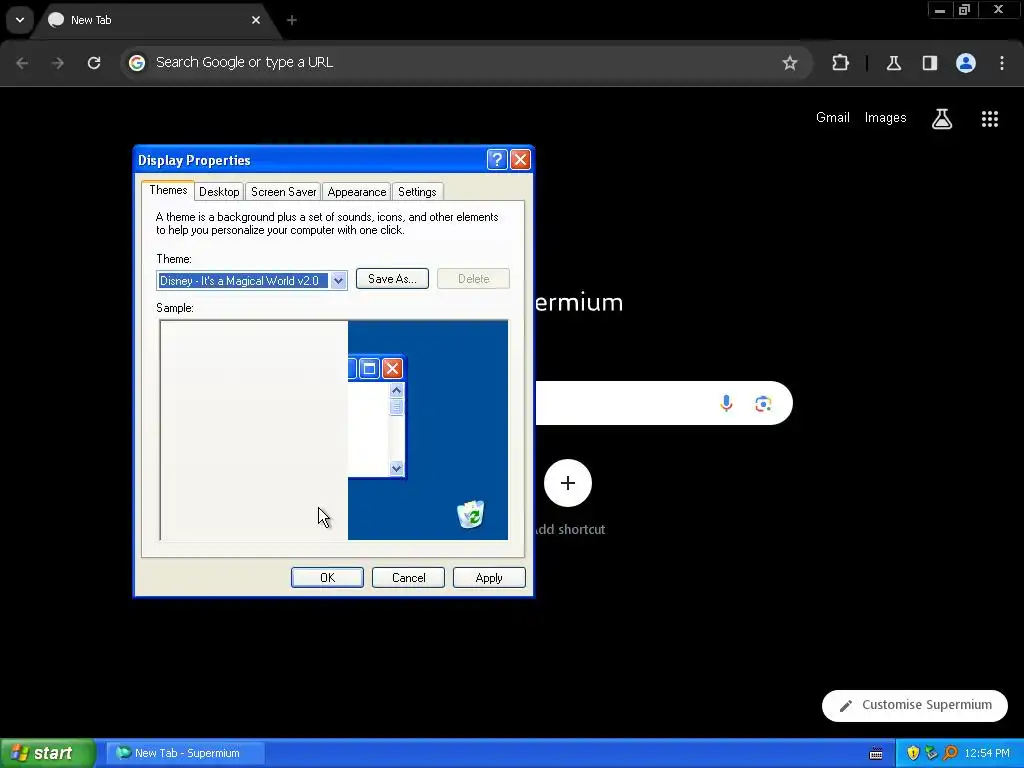
Task: Click the Search Labs flask on page
Action: point(942,118)
